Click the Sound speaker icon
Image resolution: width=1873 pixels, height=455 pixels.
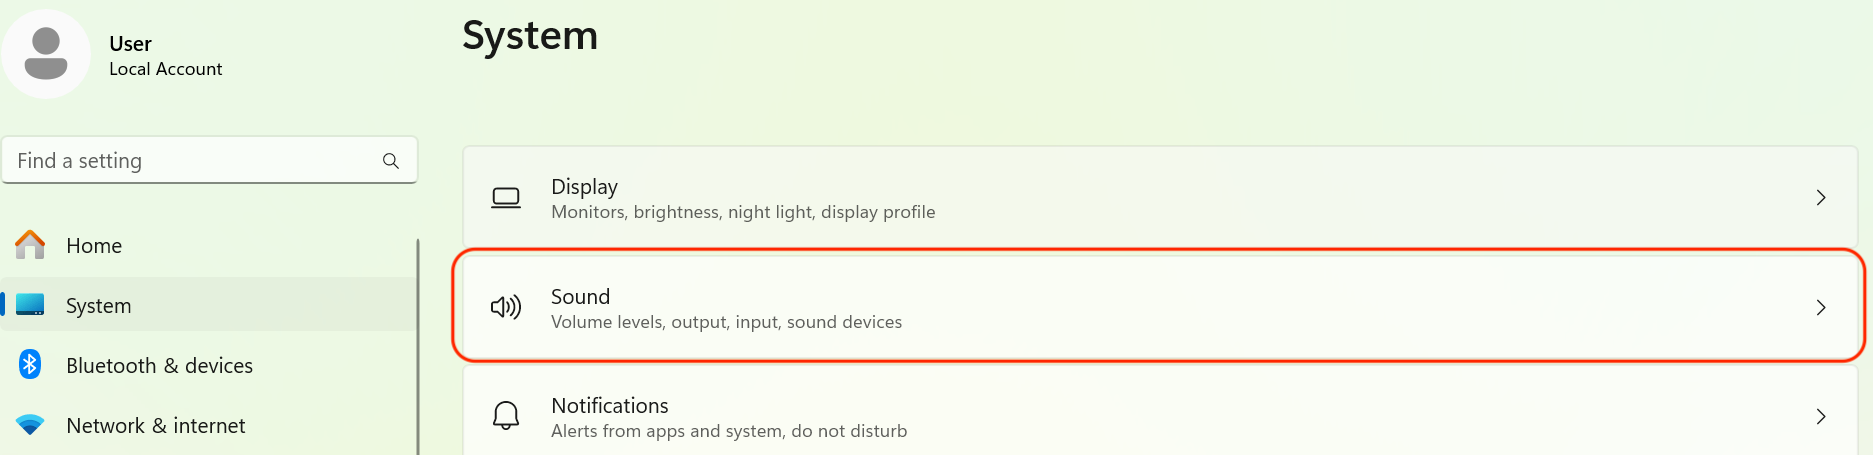506,307
